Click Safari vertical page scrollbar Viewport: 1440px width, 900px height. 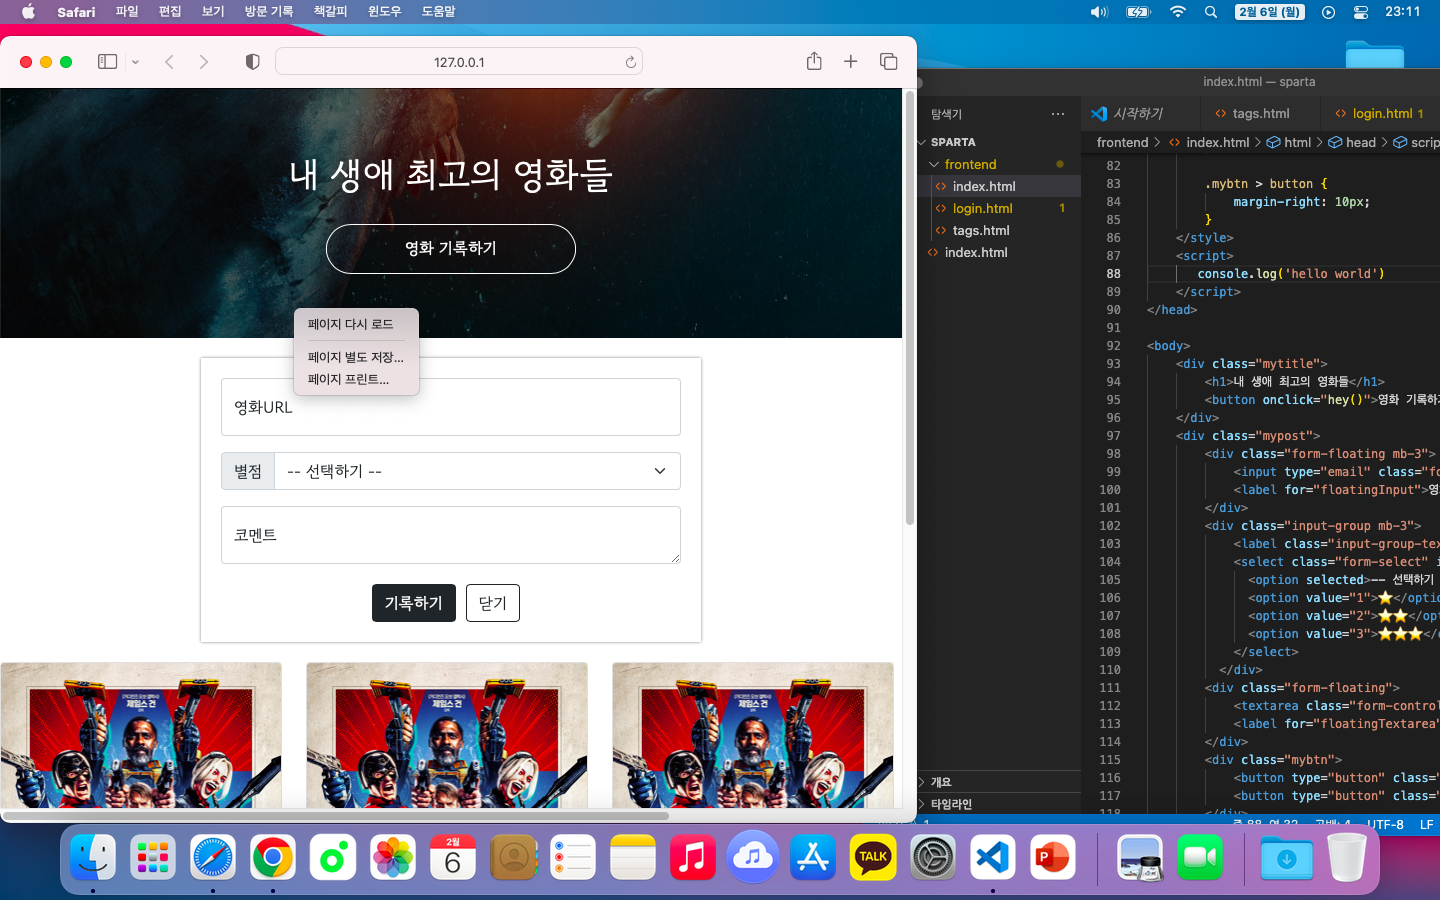click(910, 308)
